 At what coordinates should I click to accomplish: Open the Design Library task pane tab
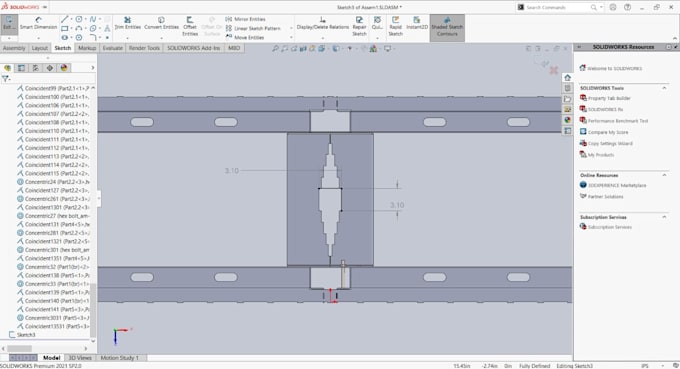(567, 88)
